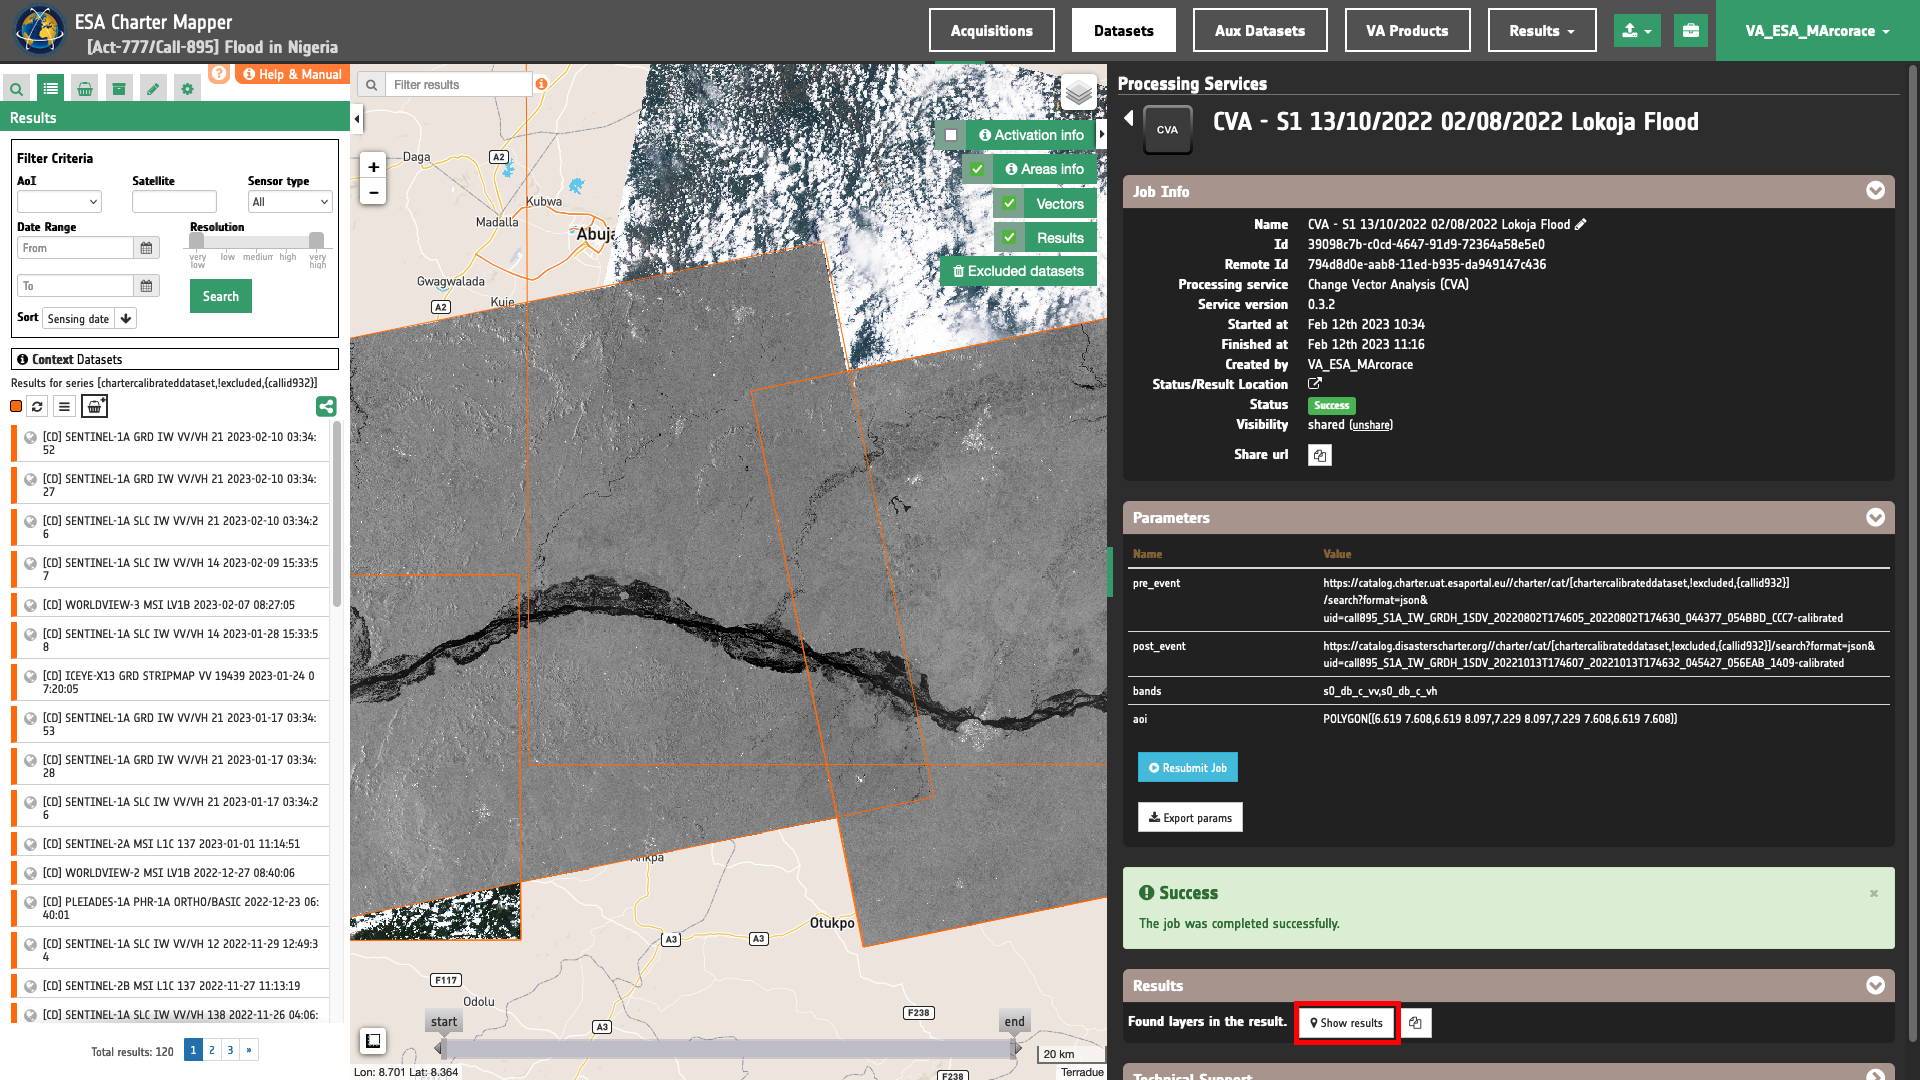This screenshot has height=1080, width=1920.
Task: Copy the Share url
Action: tap(1320, 456)
